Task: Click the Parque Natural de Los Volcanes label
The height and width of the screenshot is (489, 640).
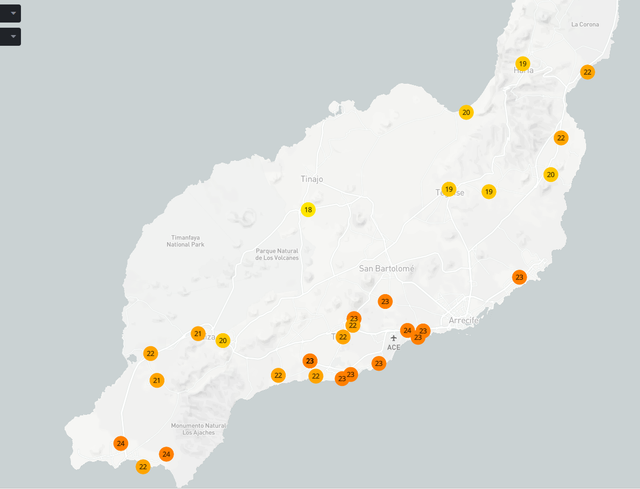Action: 277,254
